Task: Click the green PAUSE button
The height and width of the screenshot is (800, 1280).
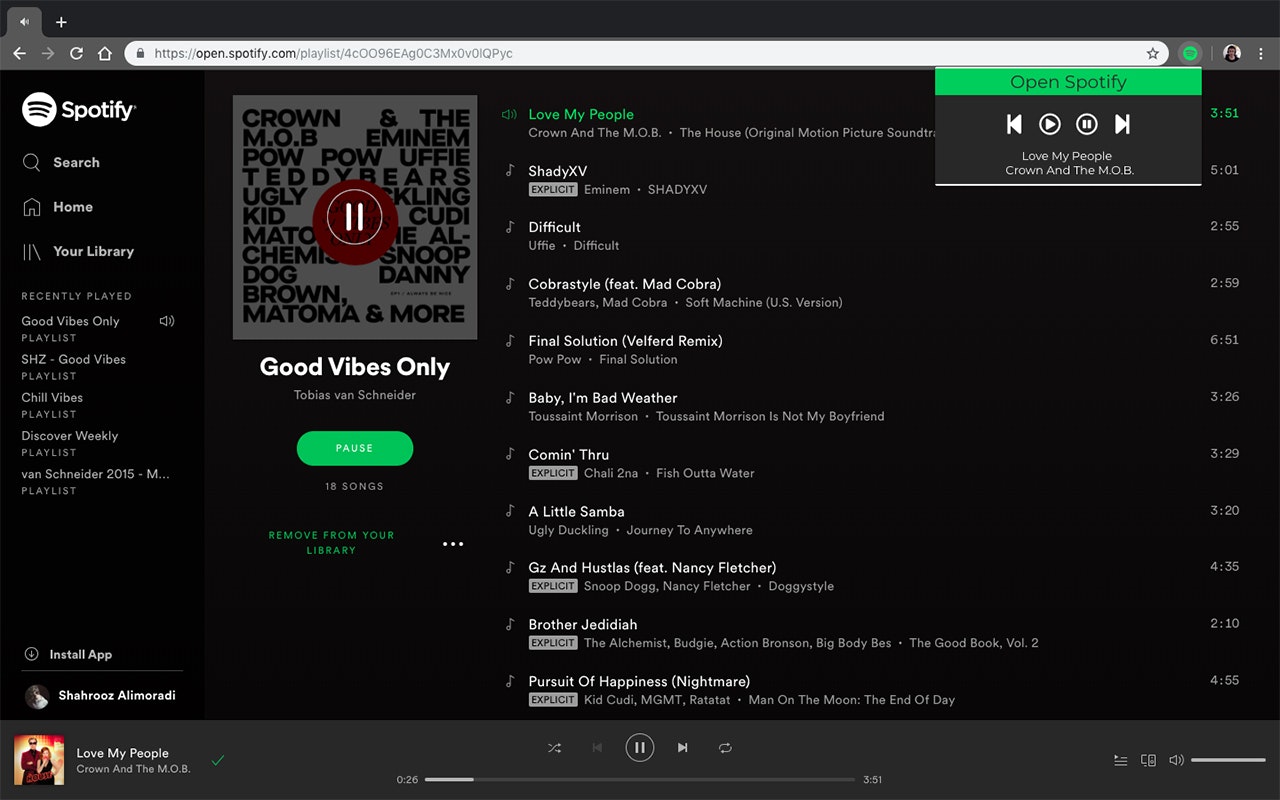Action: click(355, 448)
